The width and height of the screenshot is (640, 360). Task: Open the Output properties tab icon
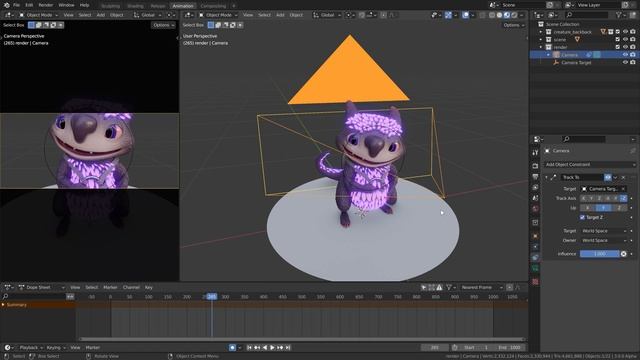pos(535,177)
